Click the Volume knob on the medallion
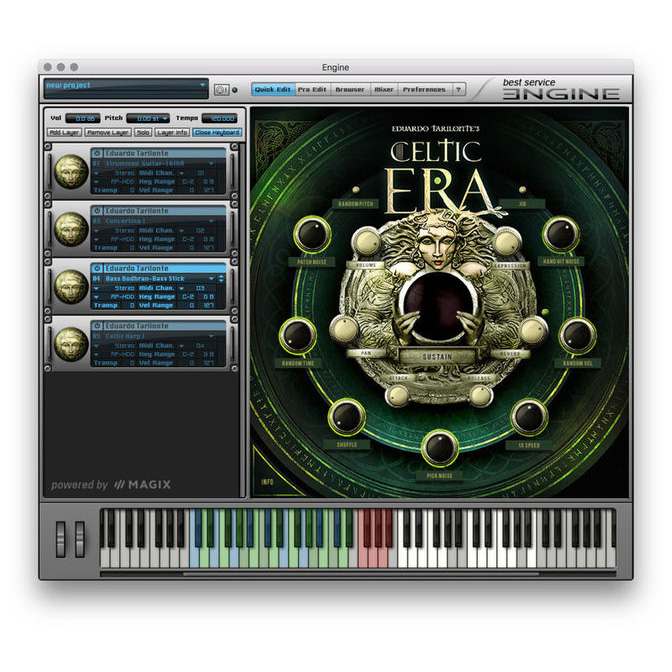The image size is (672, 672). [x=366, y=243]
